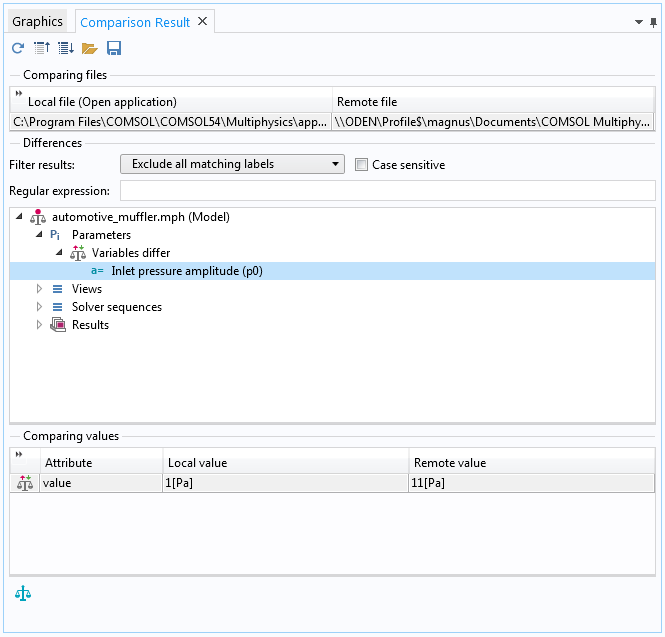Open file with the folder icon

pyautogui.click(x=89, y=49)
